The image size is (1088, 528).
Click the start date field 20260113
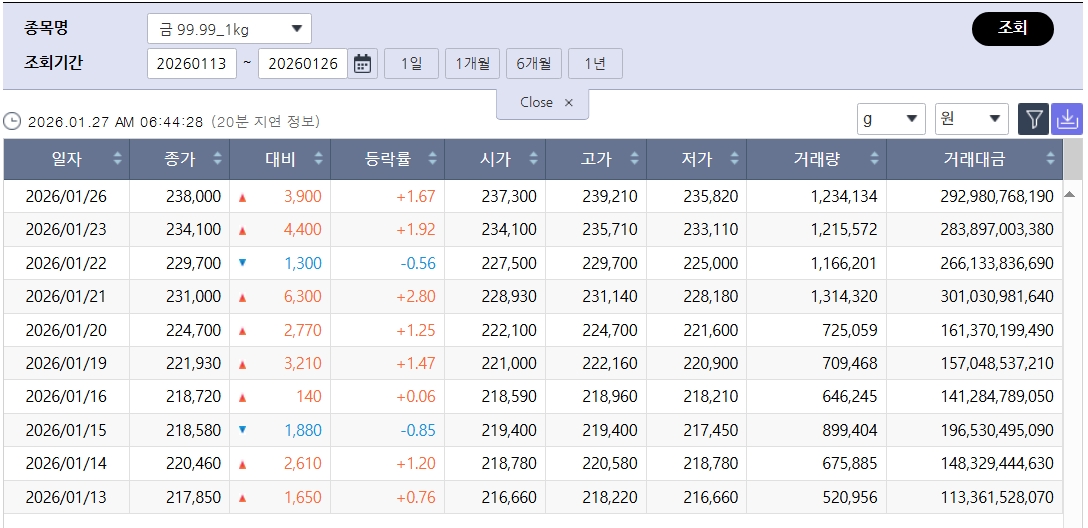(192, 64)
